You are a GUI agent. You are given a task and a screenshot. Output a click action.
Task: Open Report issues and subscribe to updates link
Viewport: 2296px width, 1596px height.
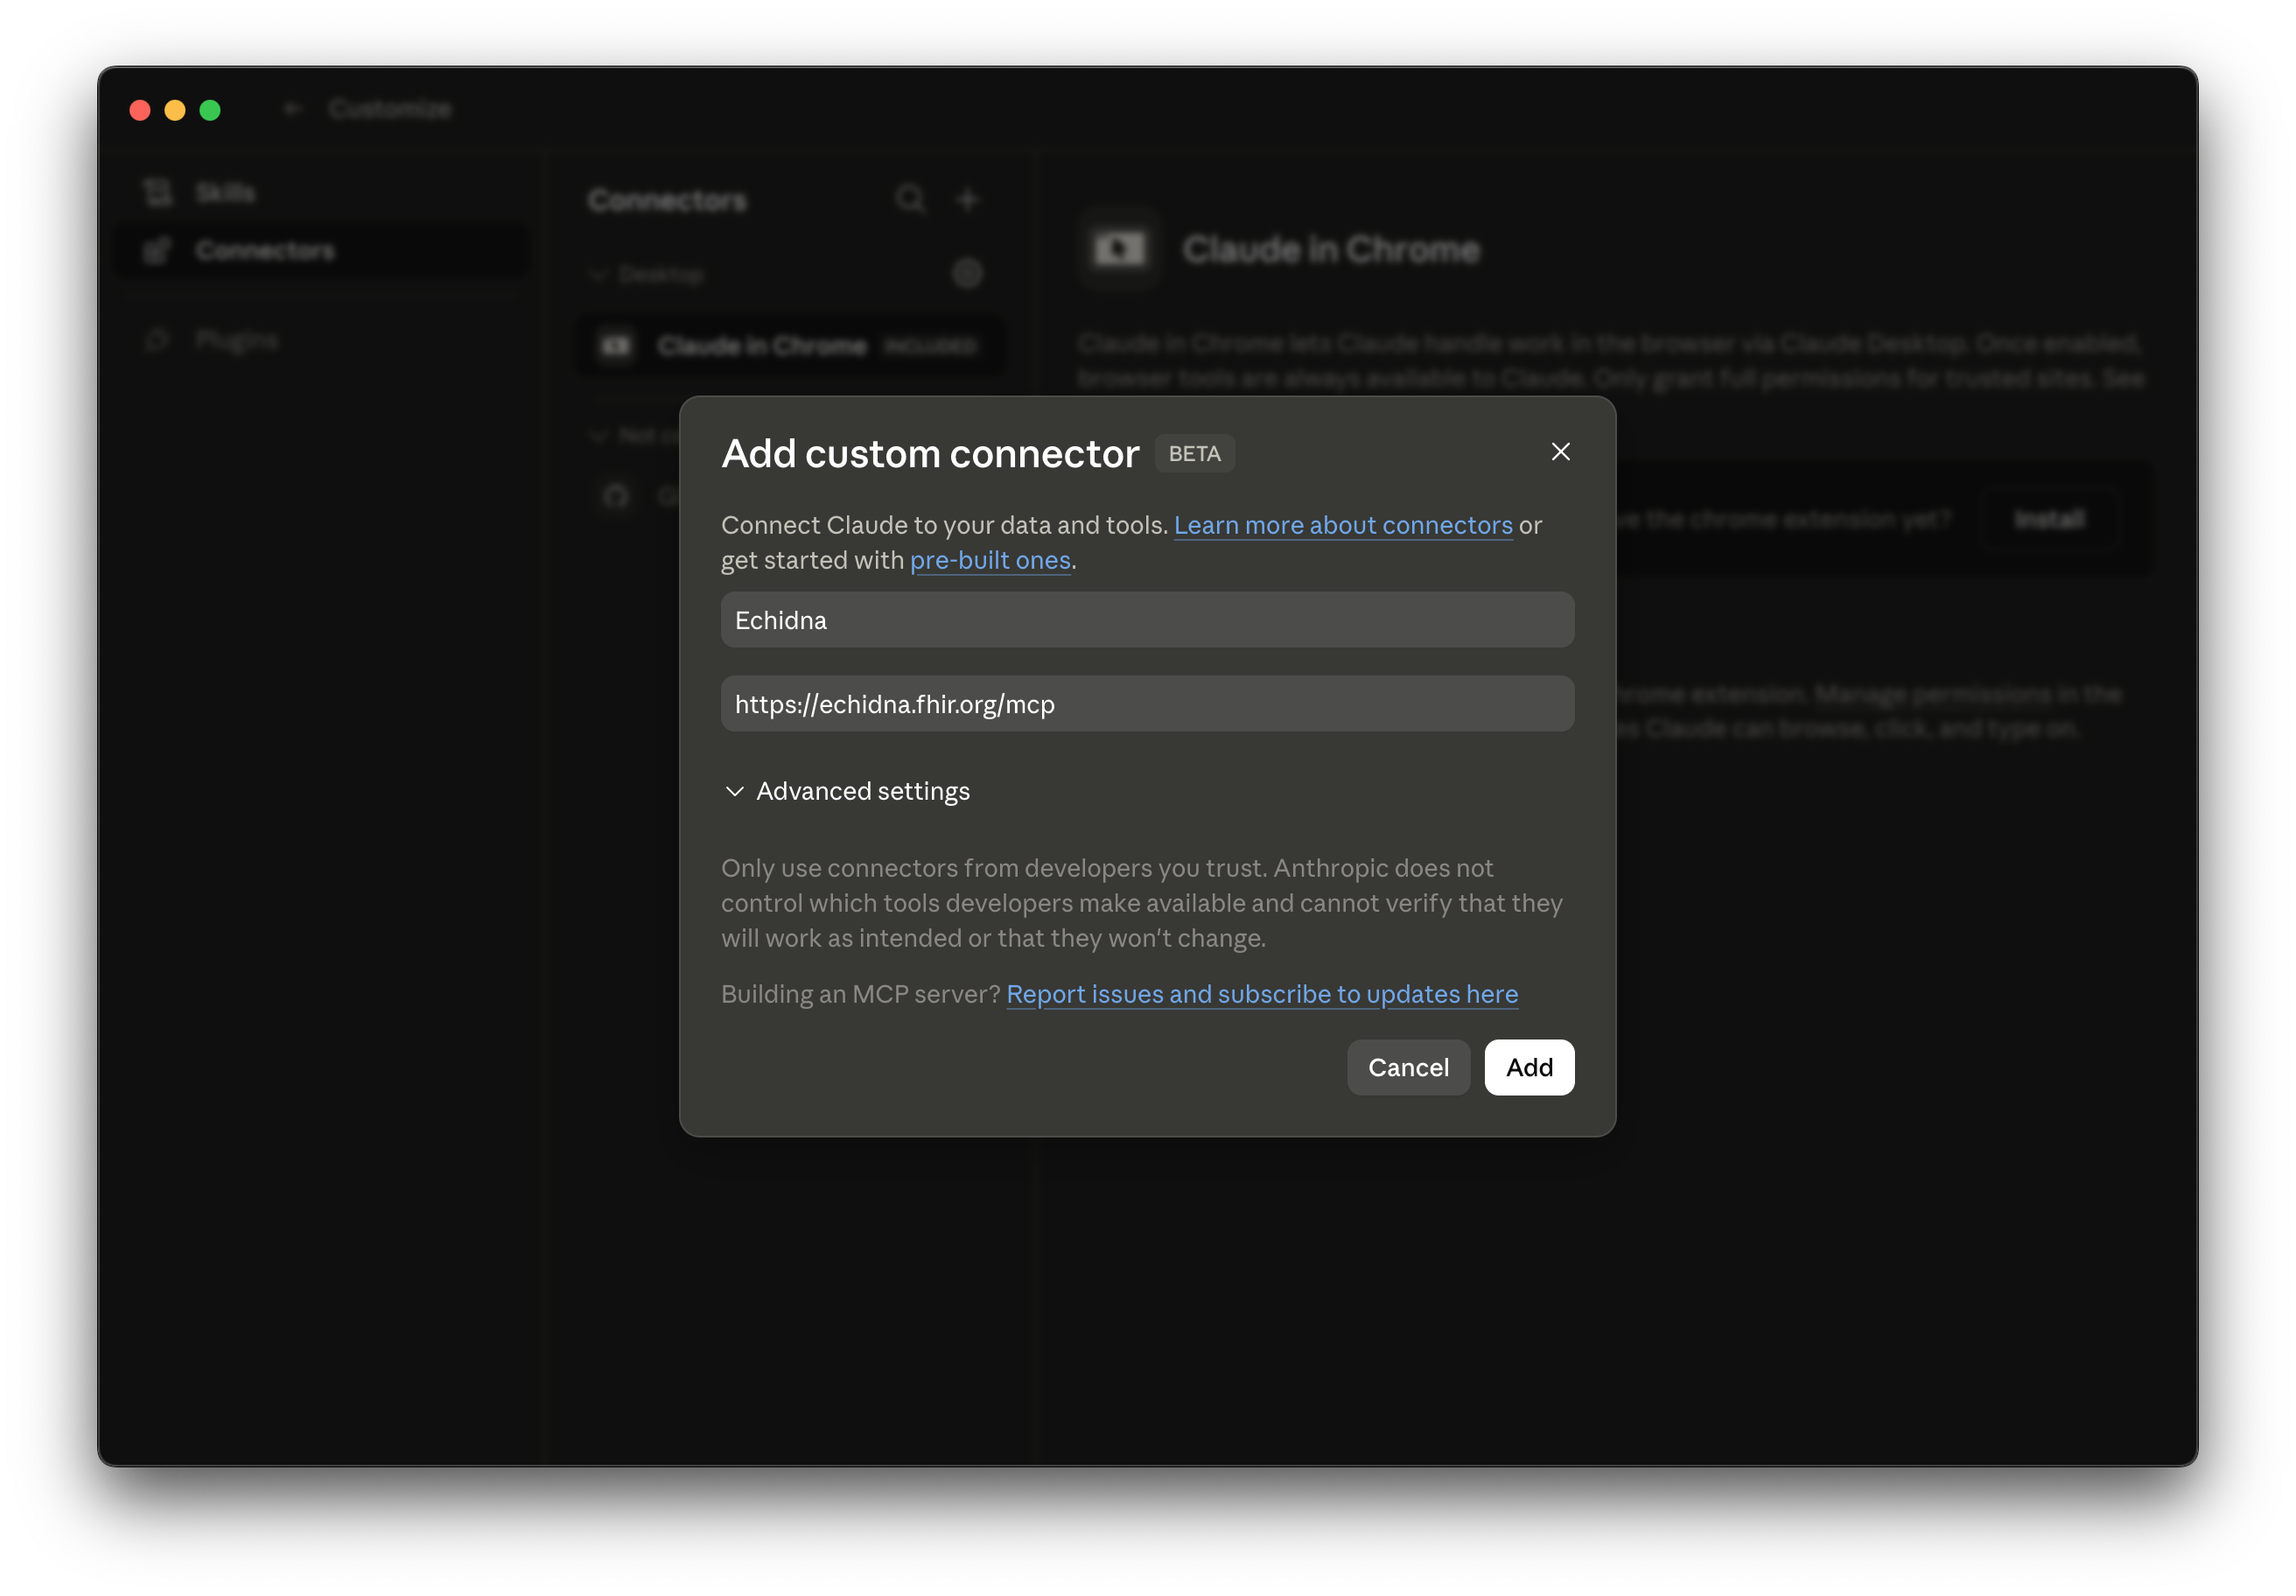(x=1262, y=994)
